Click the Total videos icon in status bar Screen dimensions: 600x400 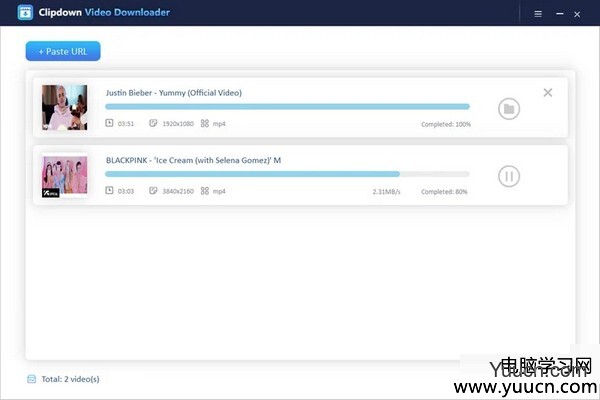[x=32, y=379]
